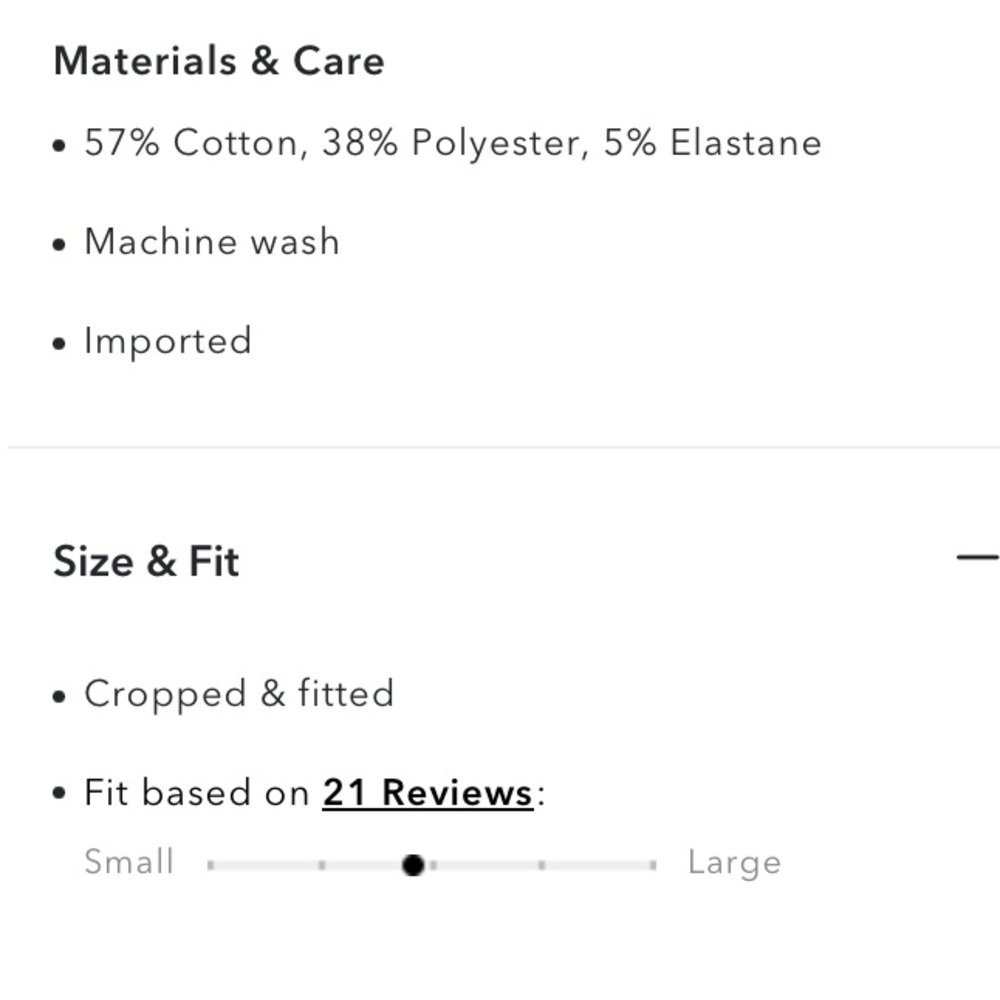Click the Cropped & fitted text
Viewport: 1000px width, 1000px height.
[239, 695]
